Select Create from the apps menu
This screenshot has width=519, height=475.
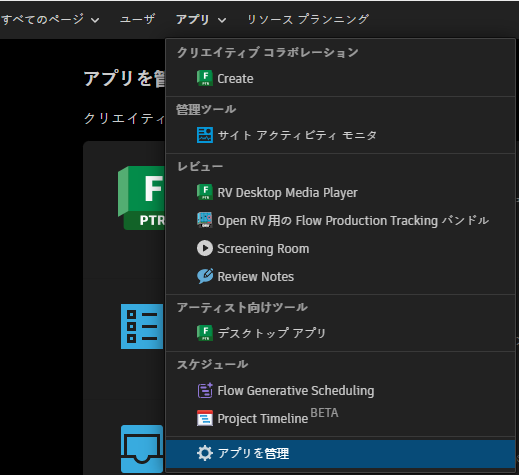tap(340, 79)
